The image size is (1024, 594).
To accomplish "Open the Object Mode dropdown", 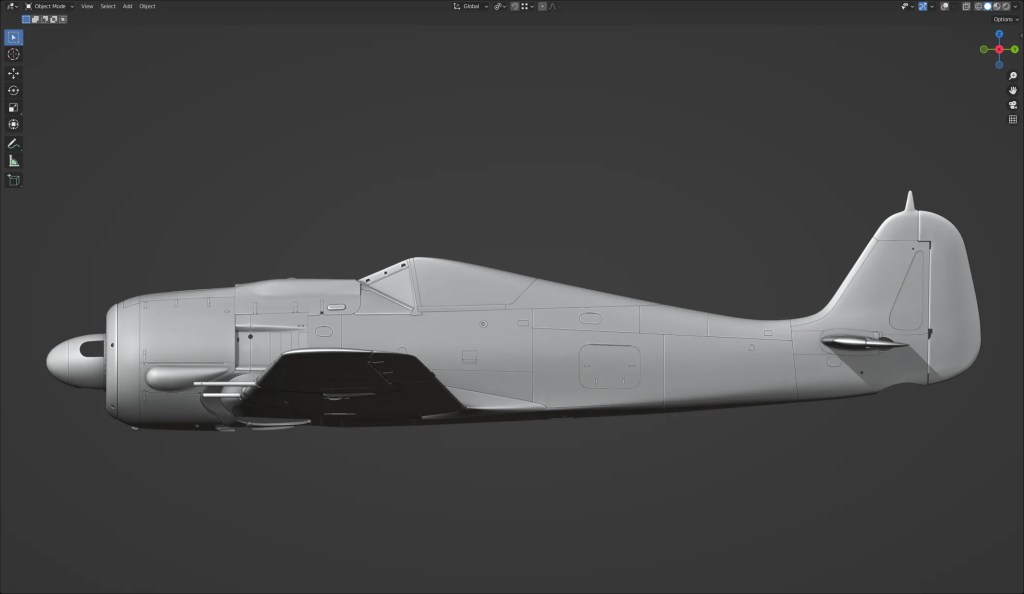I will (50, 6).
